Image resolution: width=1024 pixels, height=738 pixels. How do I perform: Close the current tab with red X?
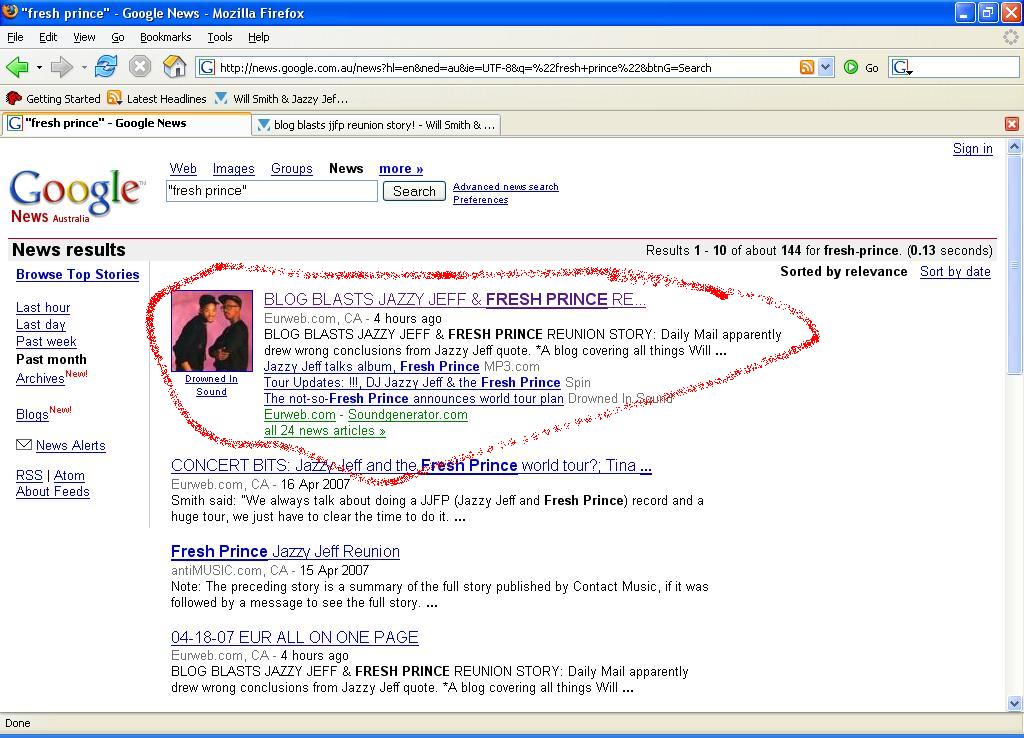1012,123
